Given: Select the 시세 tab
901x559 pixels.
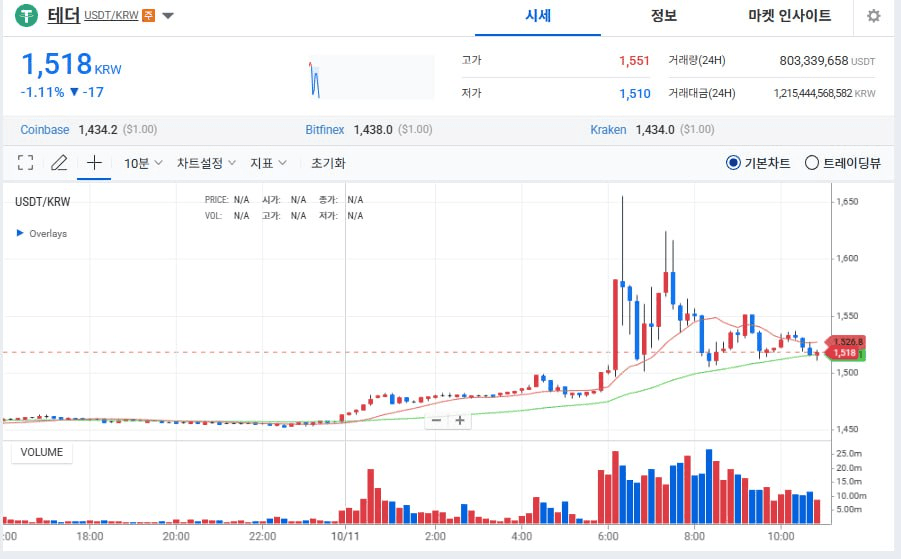Looking at the screenshot, I should 538,16.
